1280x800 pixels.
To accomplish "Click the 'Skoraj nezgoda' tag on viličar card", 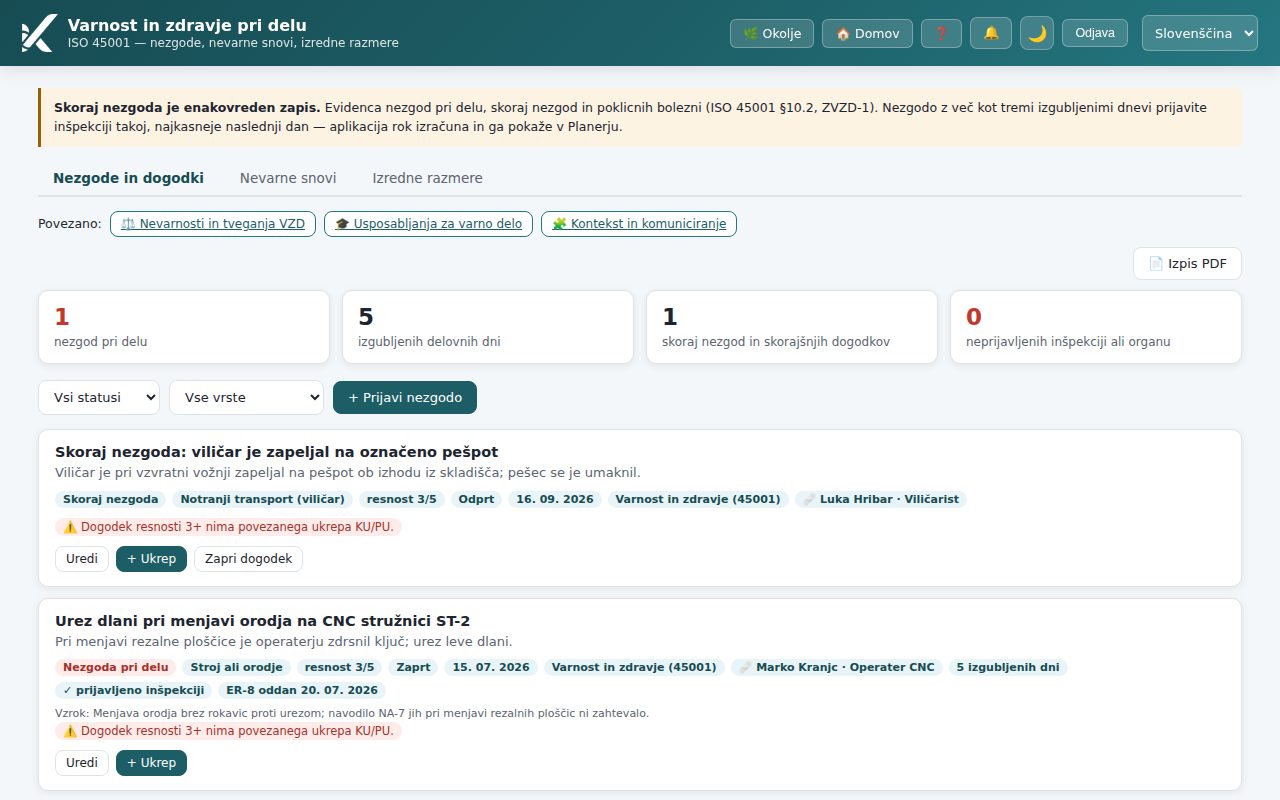I will point(111,499).
